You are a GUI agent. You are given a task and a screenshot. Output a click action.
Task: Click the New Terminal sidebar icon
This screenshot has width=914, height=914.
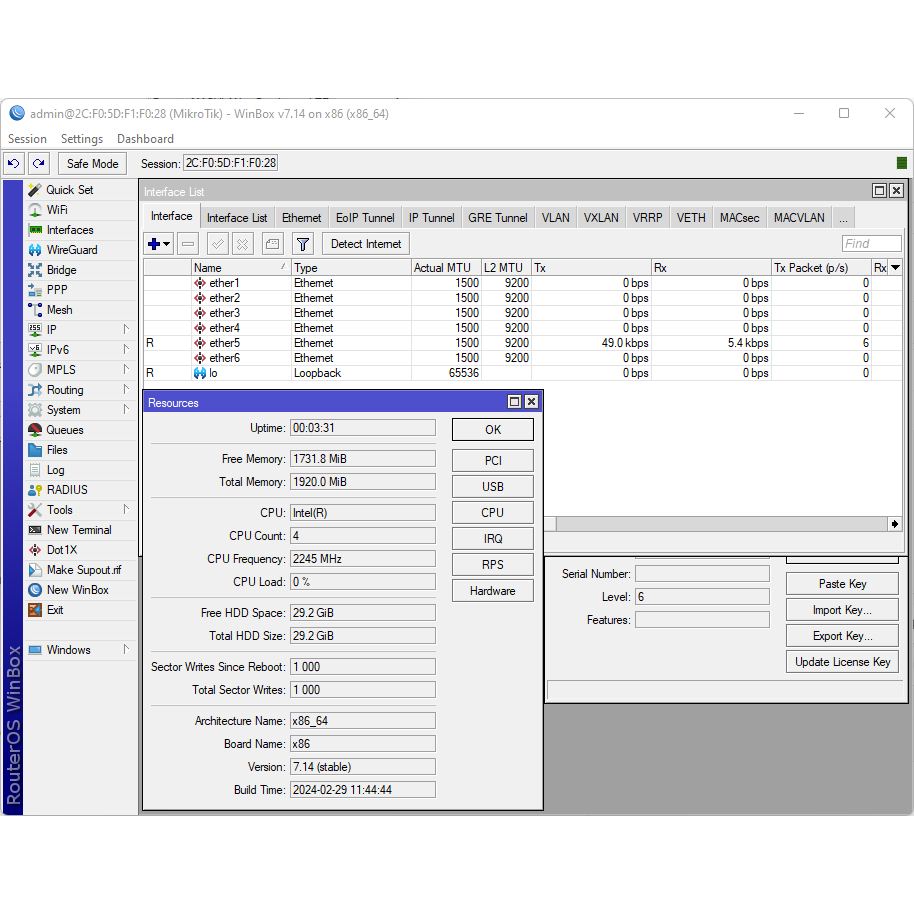[x=36, y=530]
